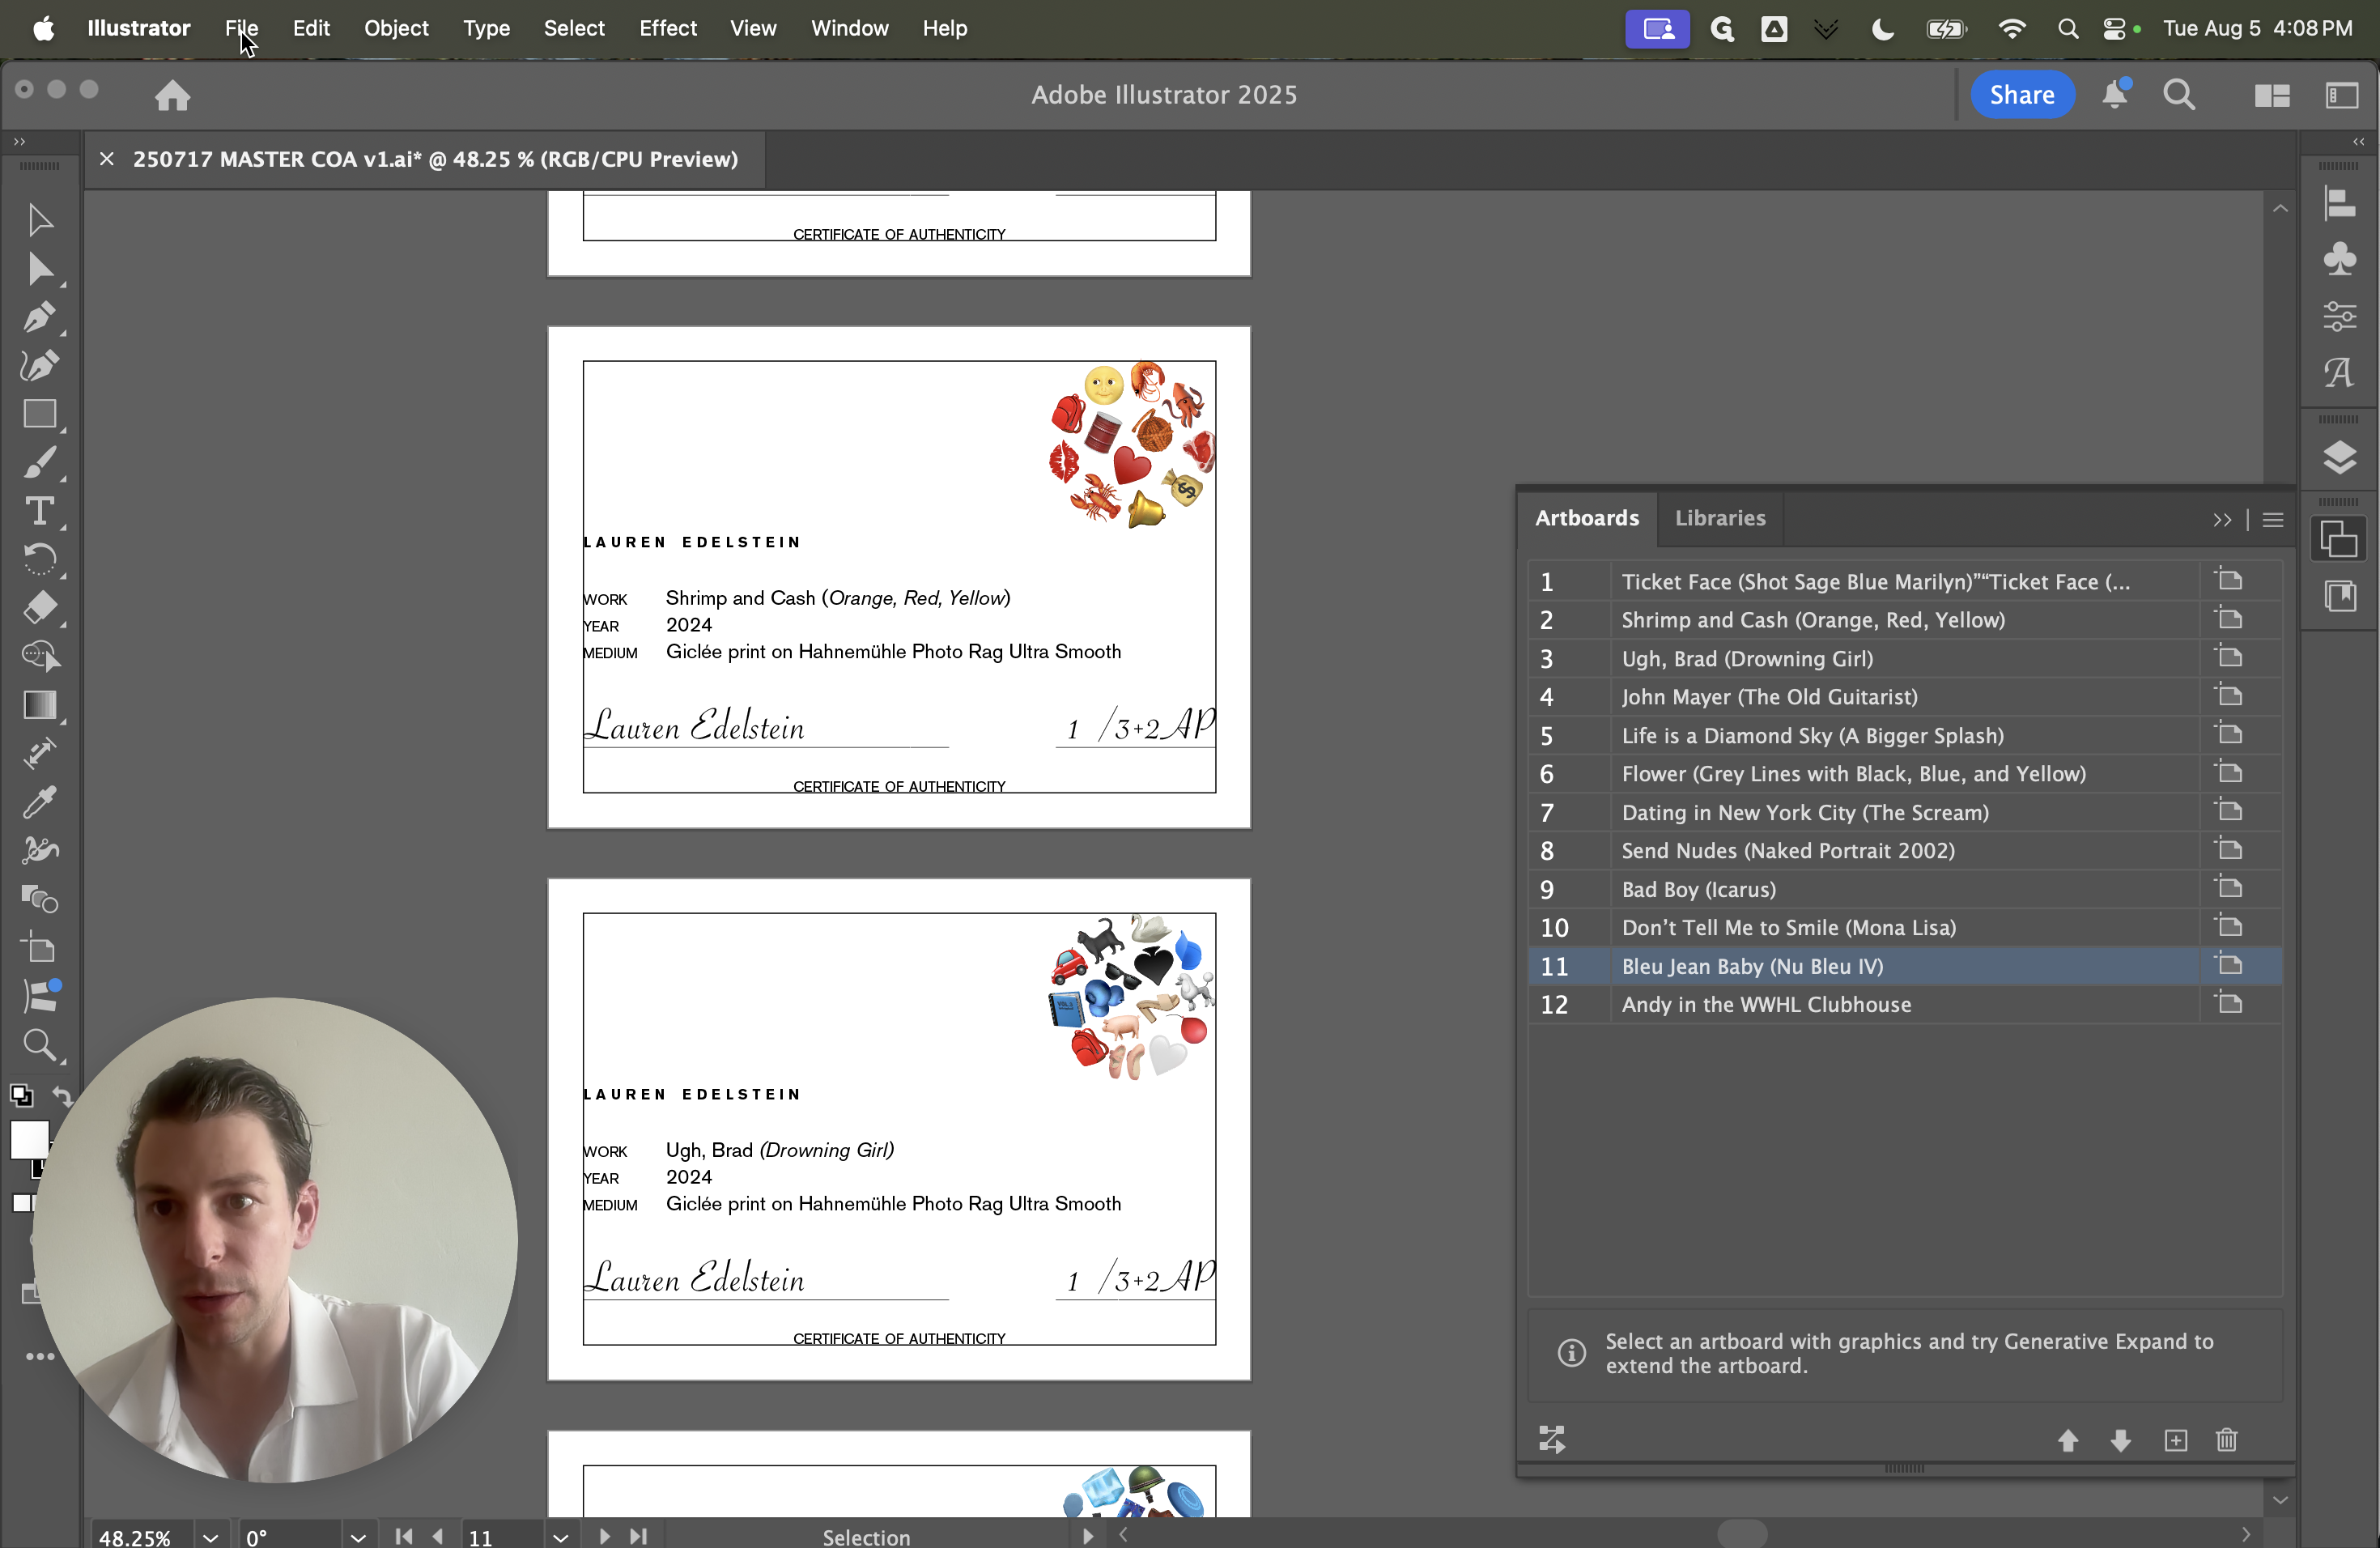Select artboard John Mayer (The Old Guitarist)
This screenshot has height=1548, width=2380.
pos(1905,697)
